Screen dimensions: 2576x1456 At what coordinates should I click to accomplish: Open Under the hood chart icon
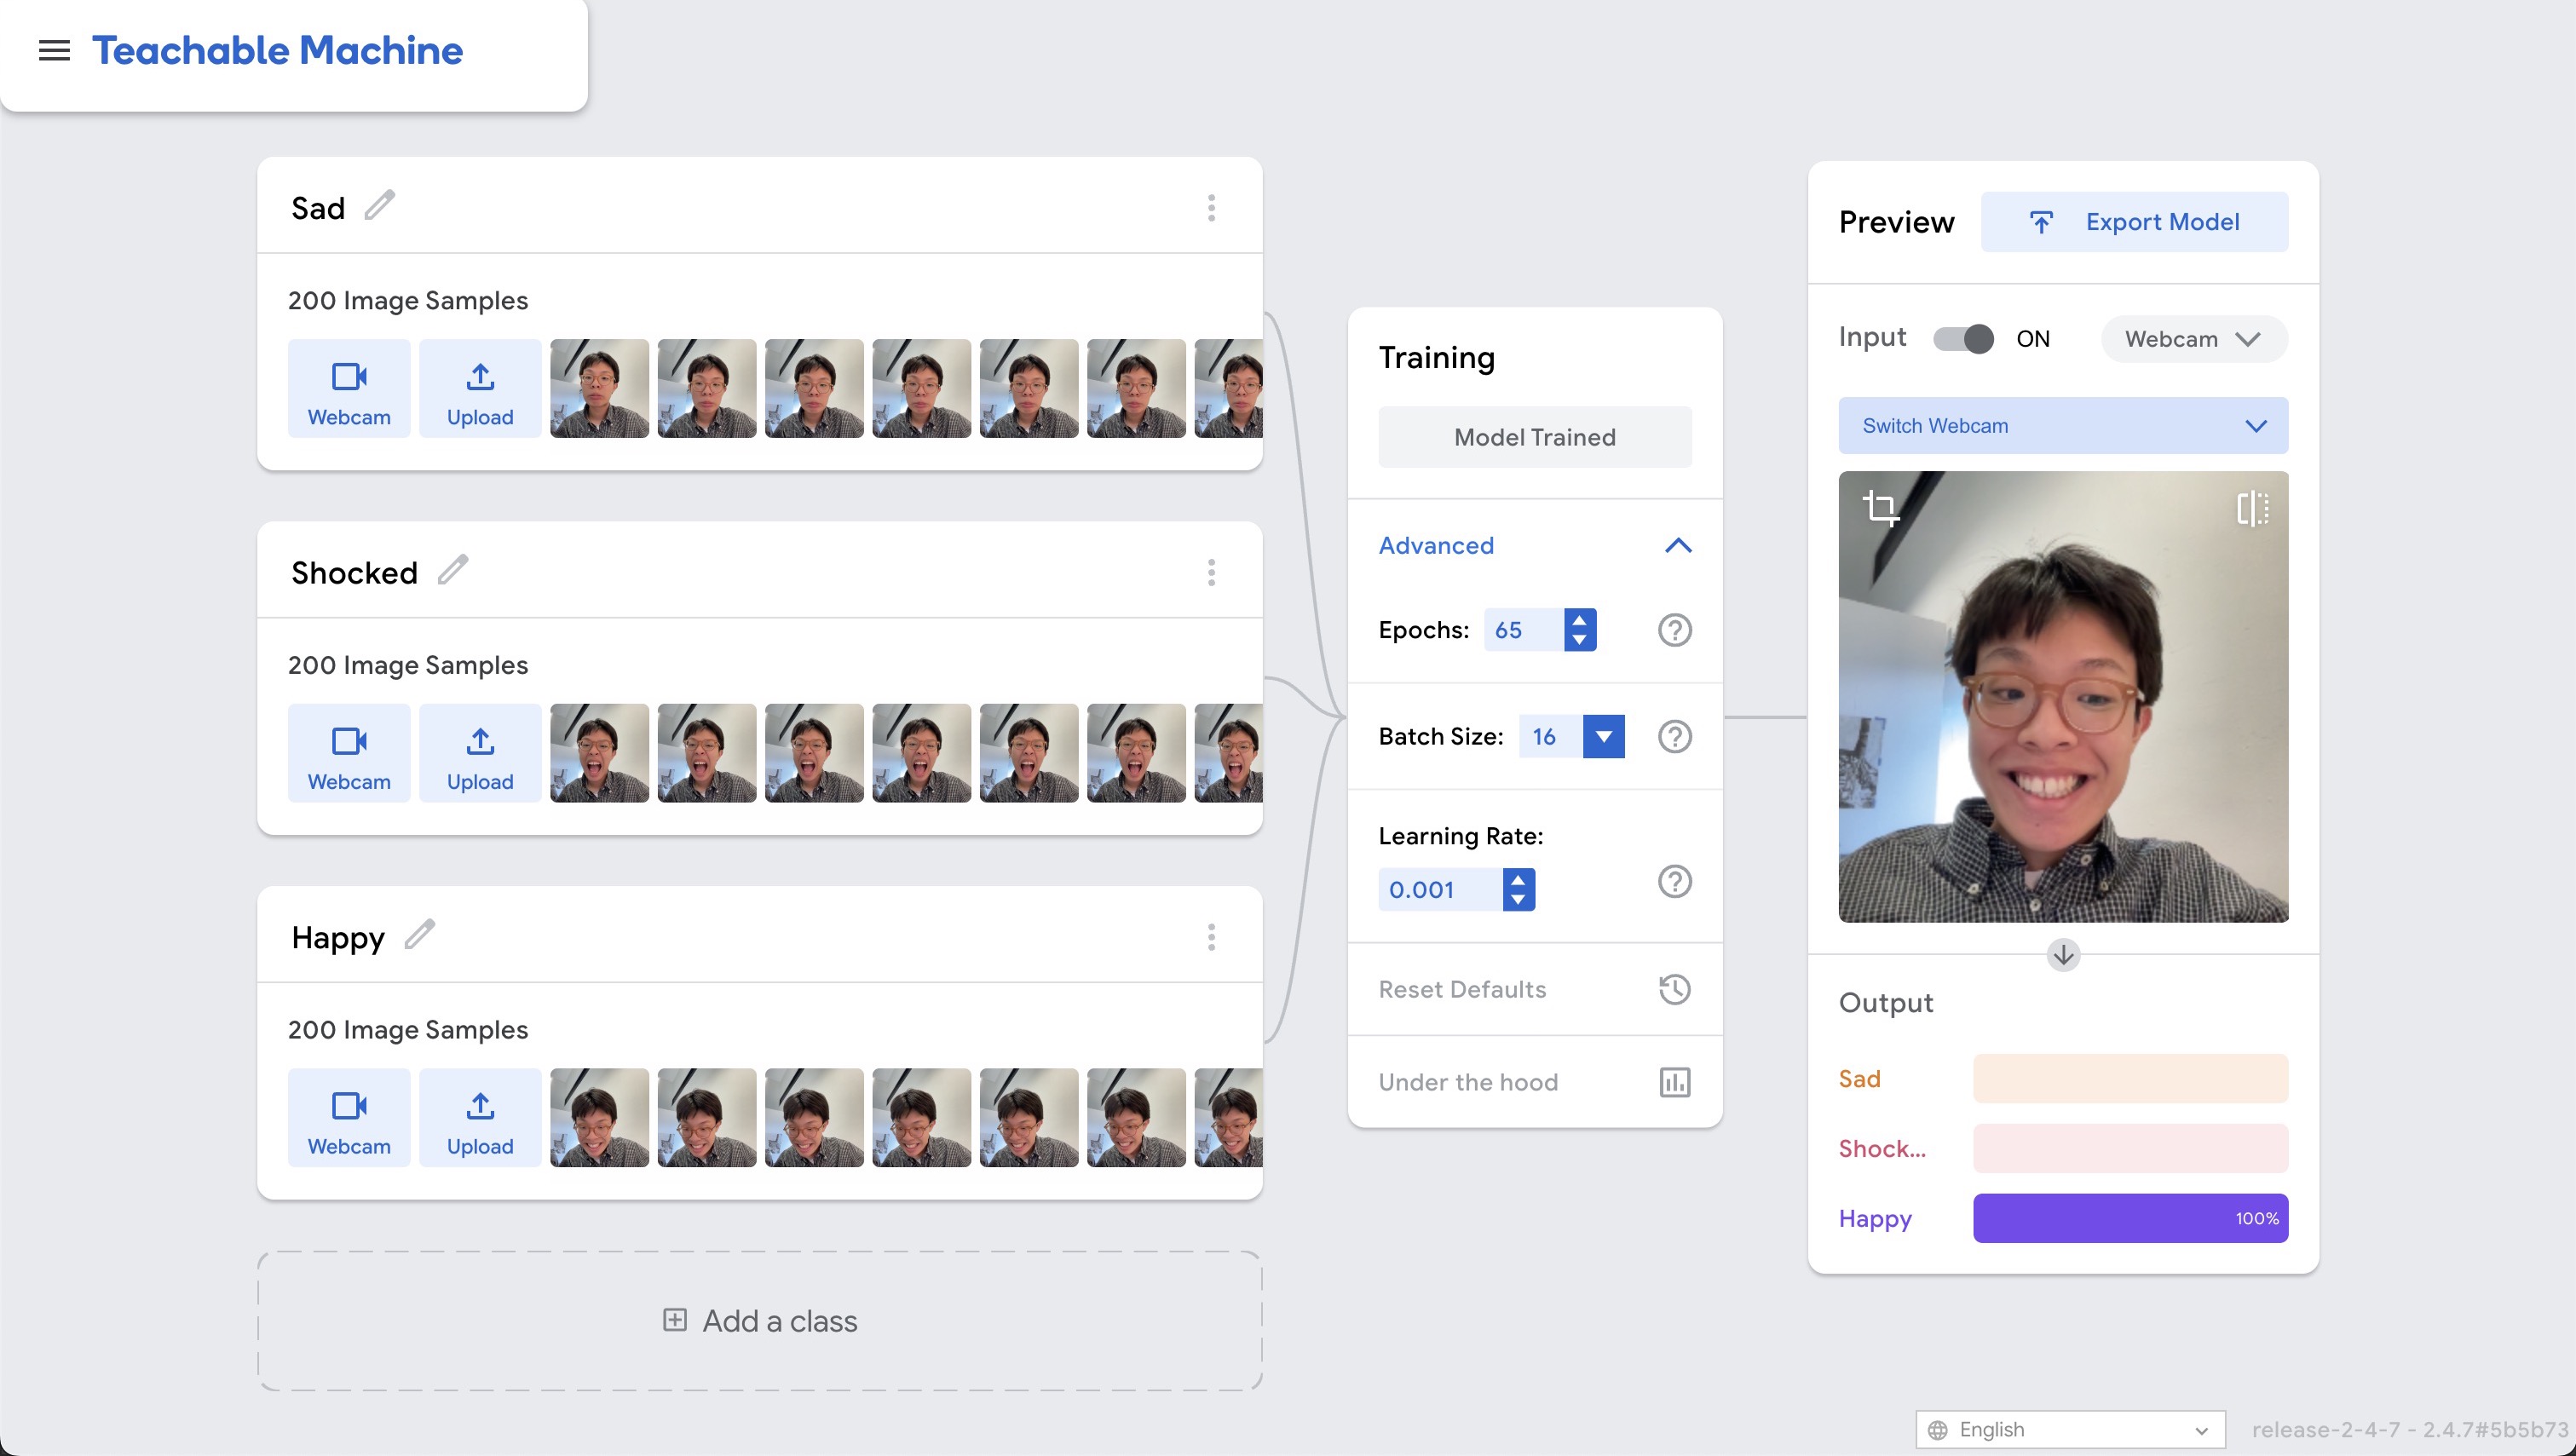[1674, 1082]
